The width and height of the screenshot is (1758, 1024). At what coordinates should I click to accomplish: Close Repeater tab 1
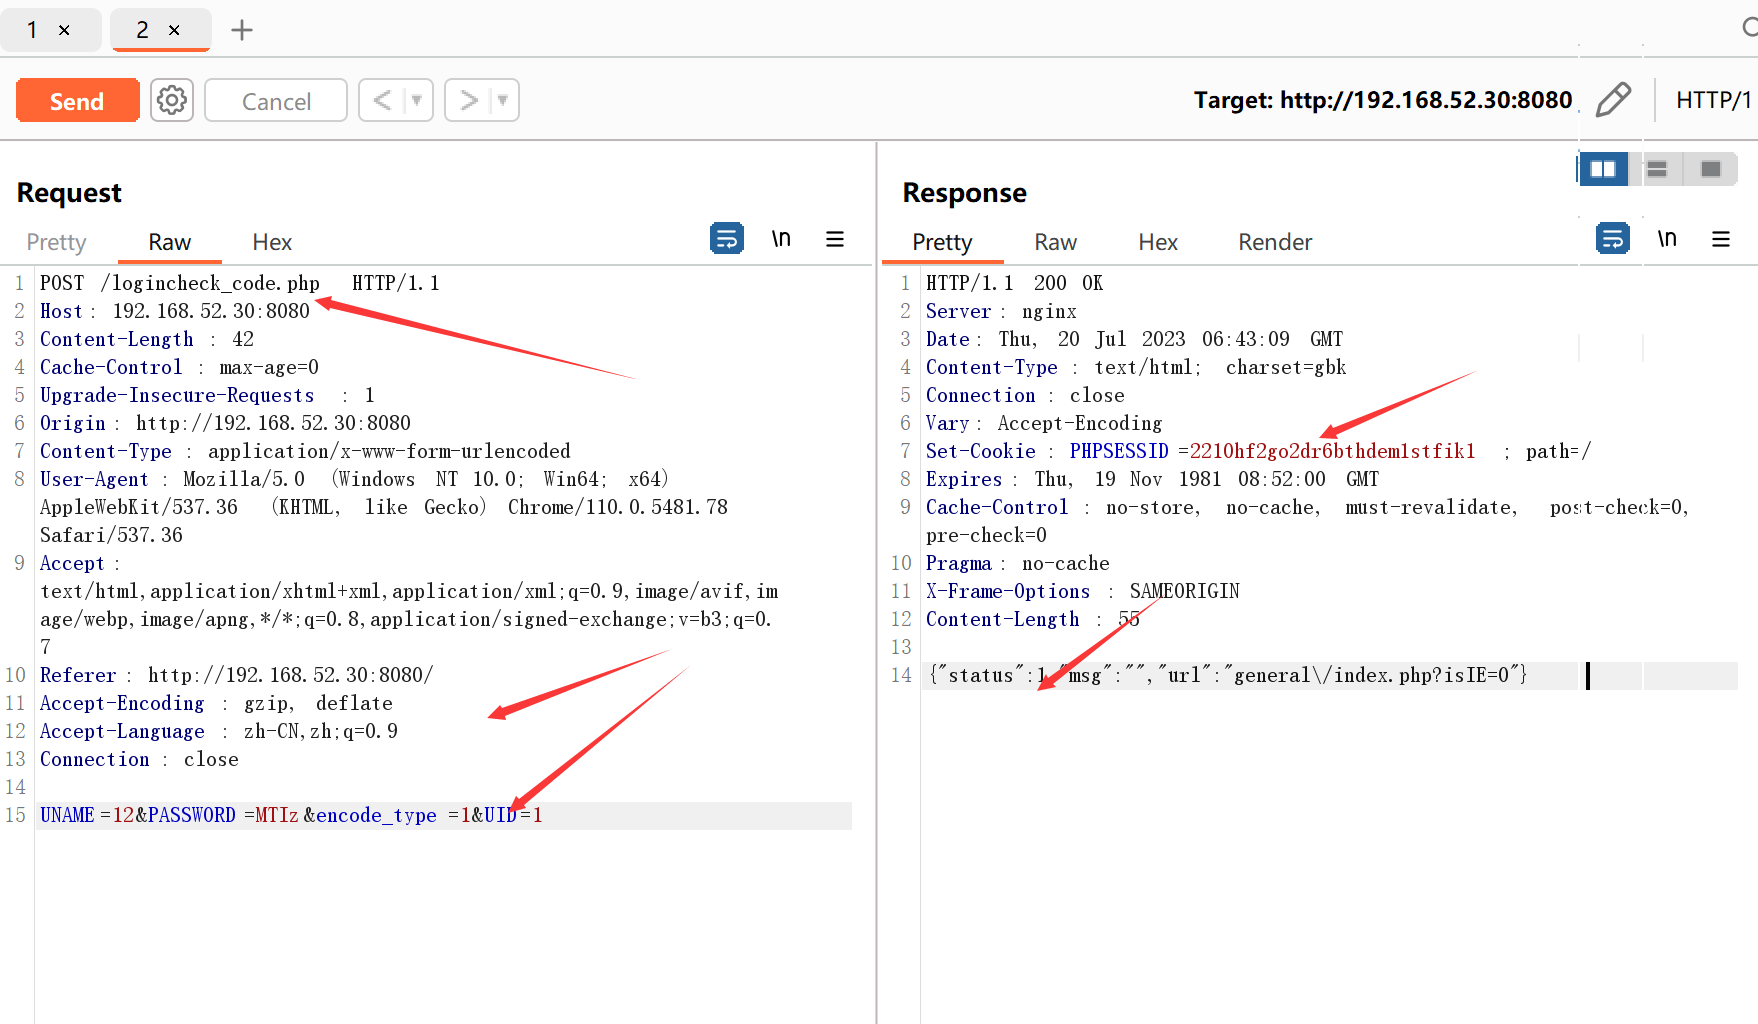tap(64, 30)
